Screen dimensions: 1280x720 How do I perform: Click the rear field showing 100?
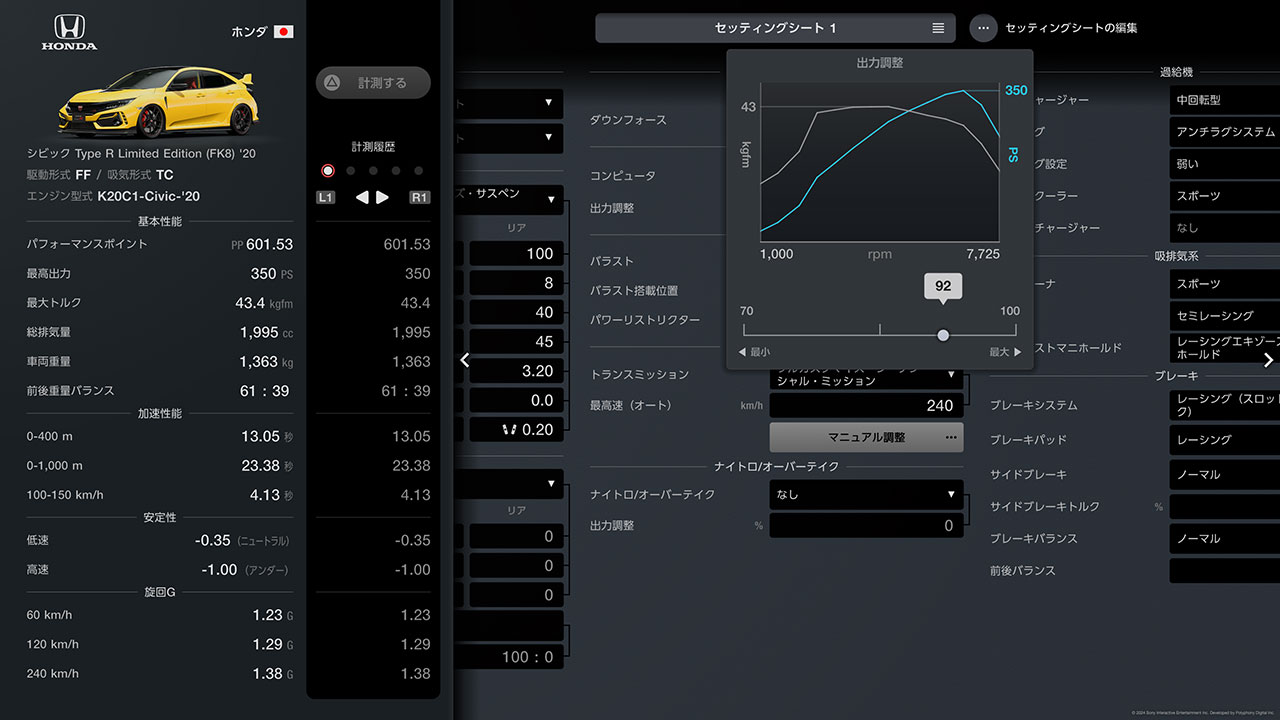point(517,254)
